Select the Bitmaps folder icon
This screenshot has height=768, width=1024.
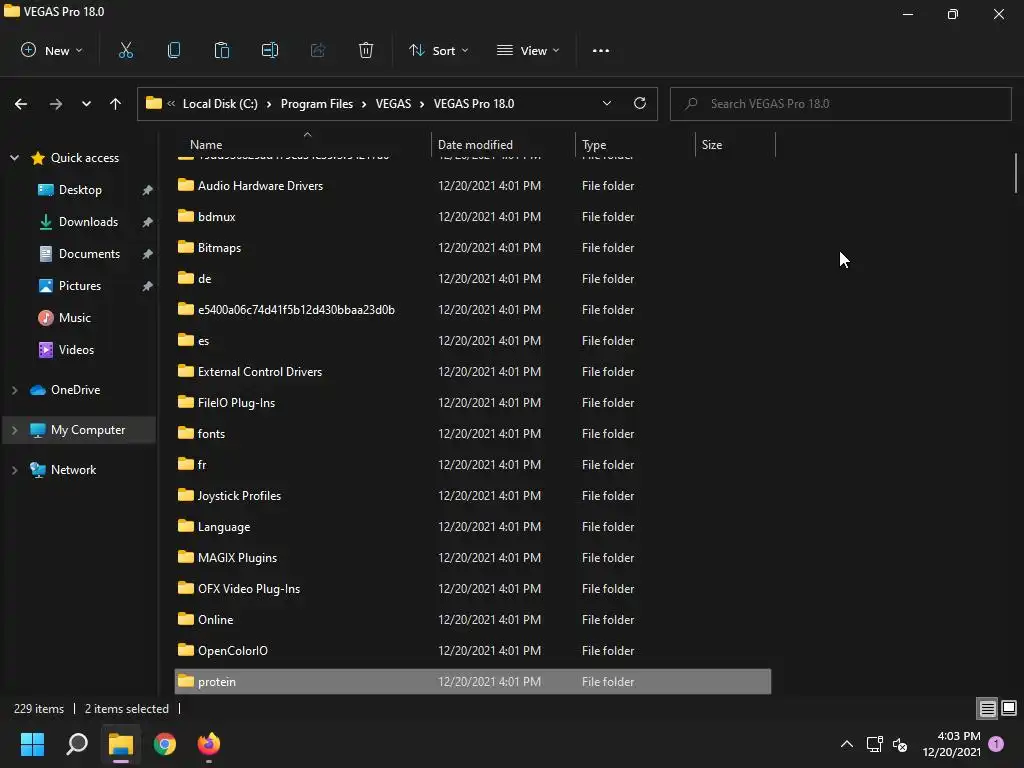pyautogui.click(x=185, y=247)
